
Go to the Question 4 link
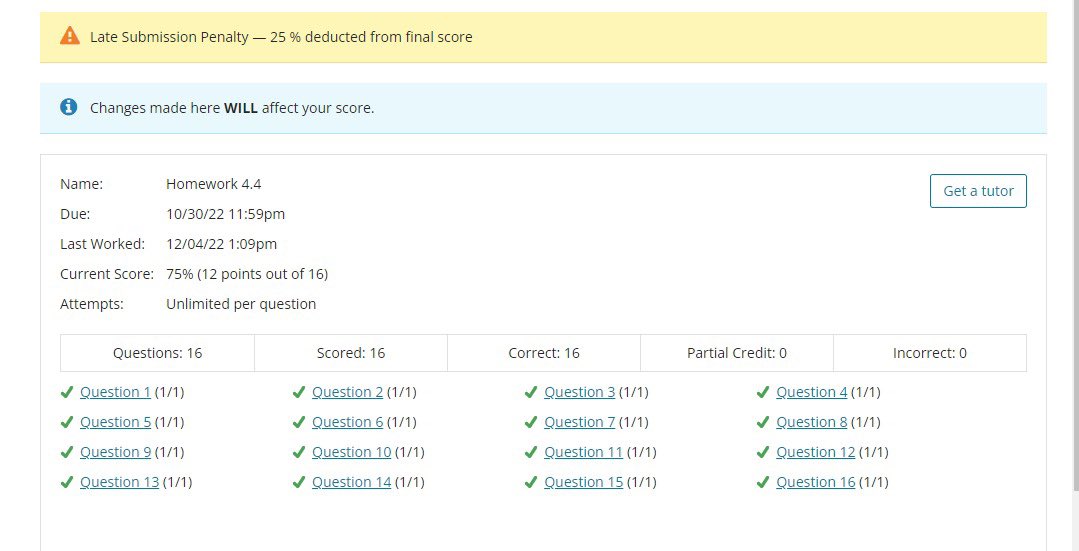pyautogui.click(x=812, y=392)
